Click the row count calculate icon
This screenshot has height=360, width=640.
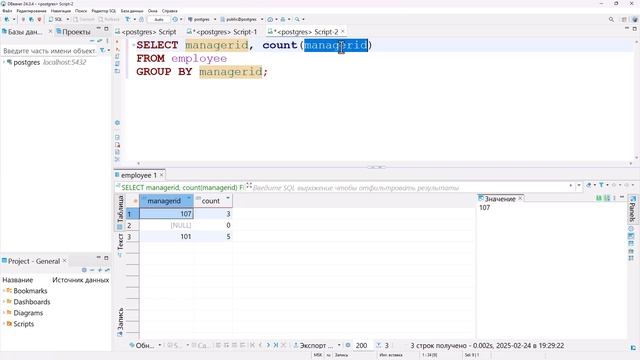click(x=378, y=345)
